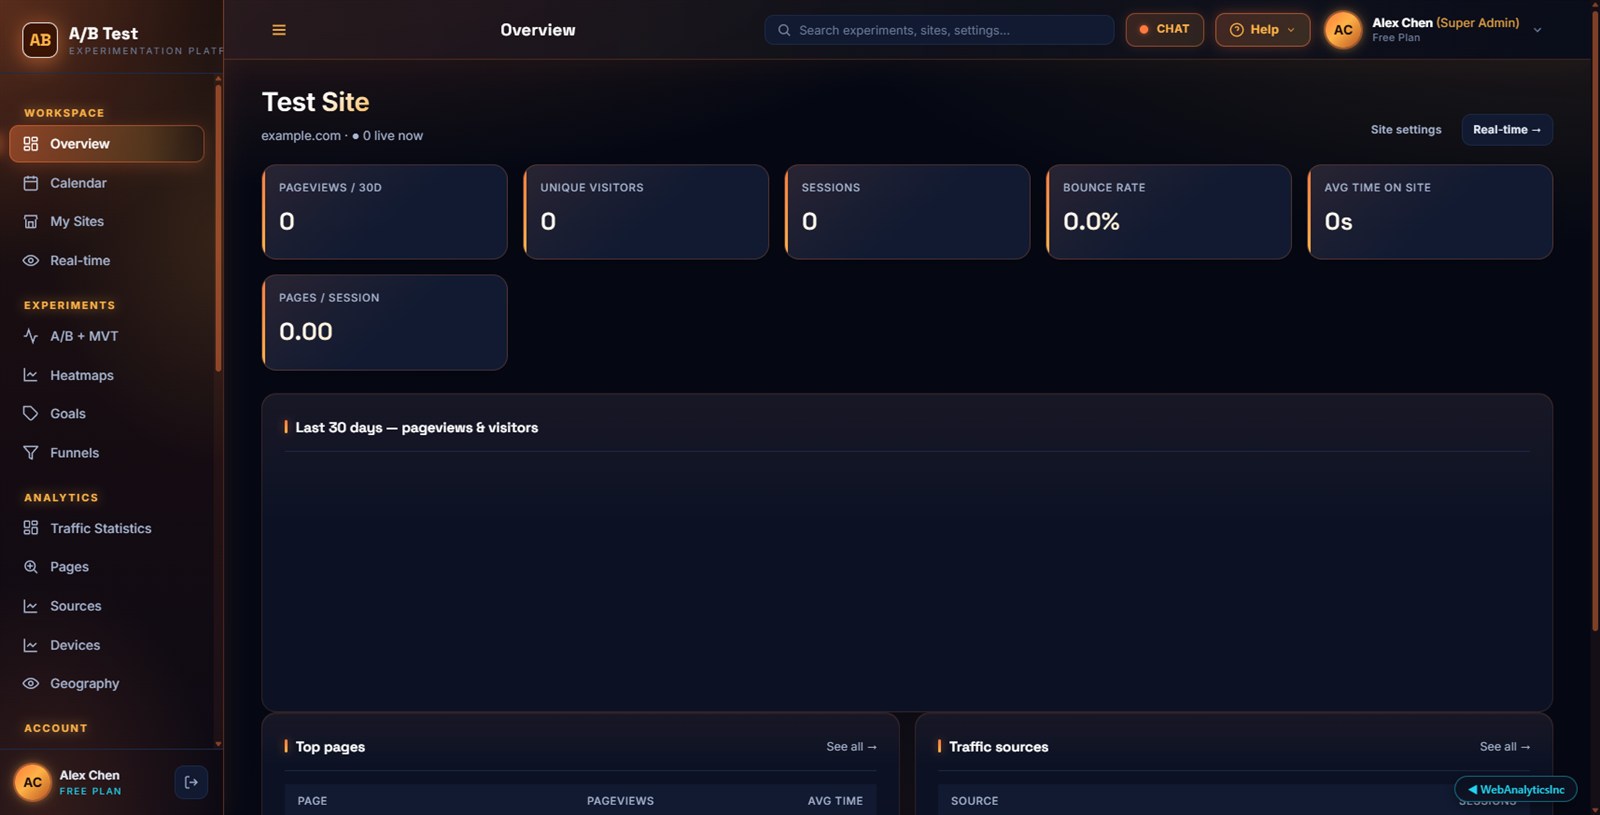Click the example.com site address text
Viewport: 1600px width, 815px height.
point(301,136)
